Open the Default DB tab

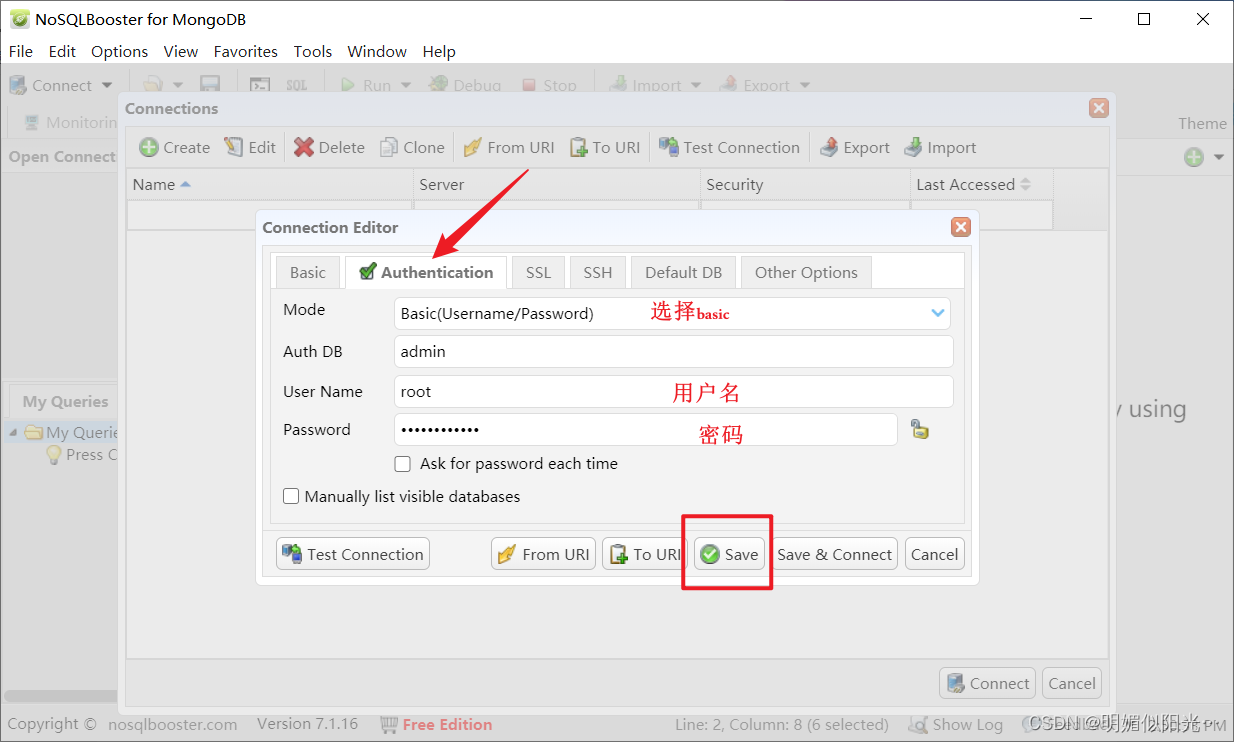(x=683, y=272)
